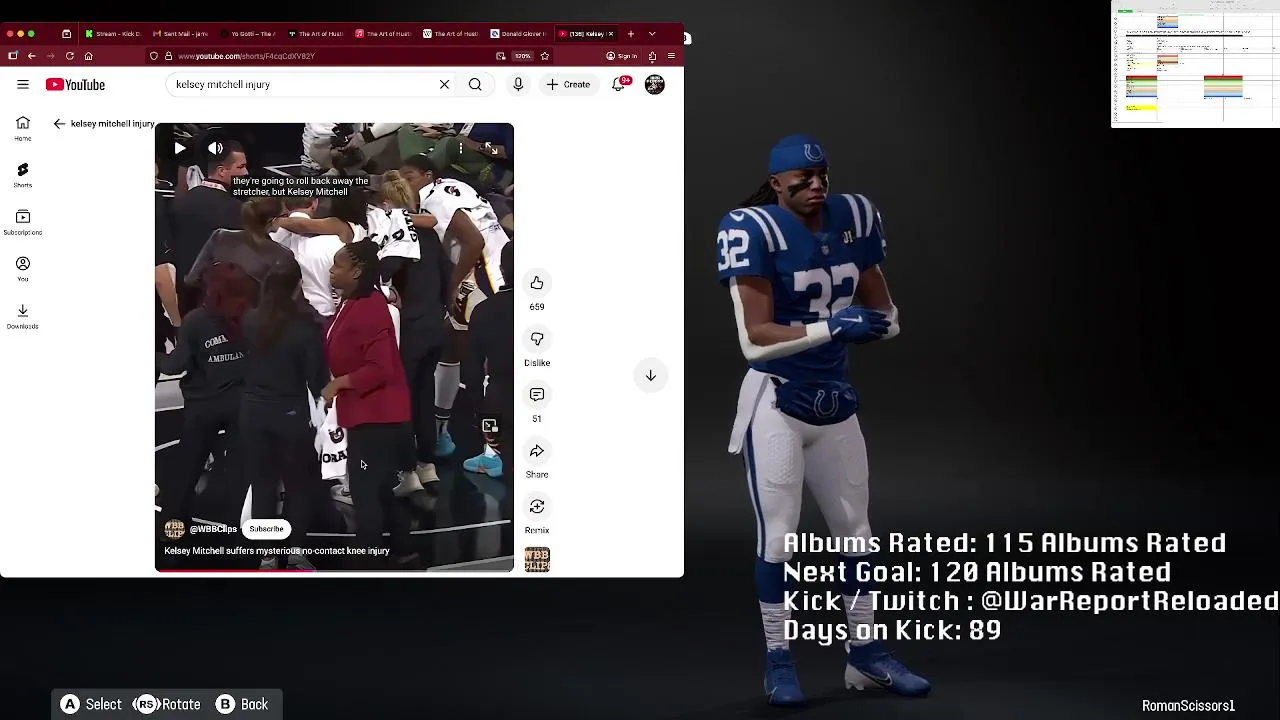Switch to the Donald Glover tab
Screen dimensions: 1280x720
tap(519, 34)
